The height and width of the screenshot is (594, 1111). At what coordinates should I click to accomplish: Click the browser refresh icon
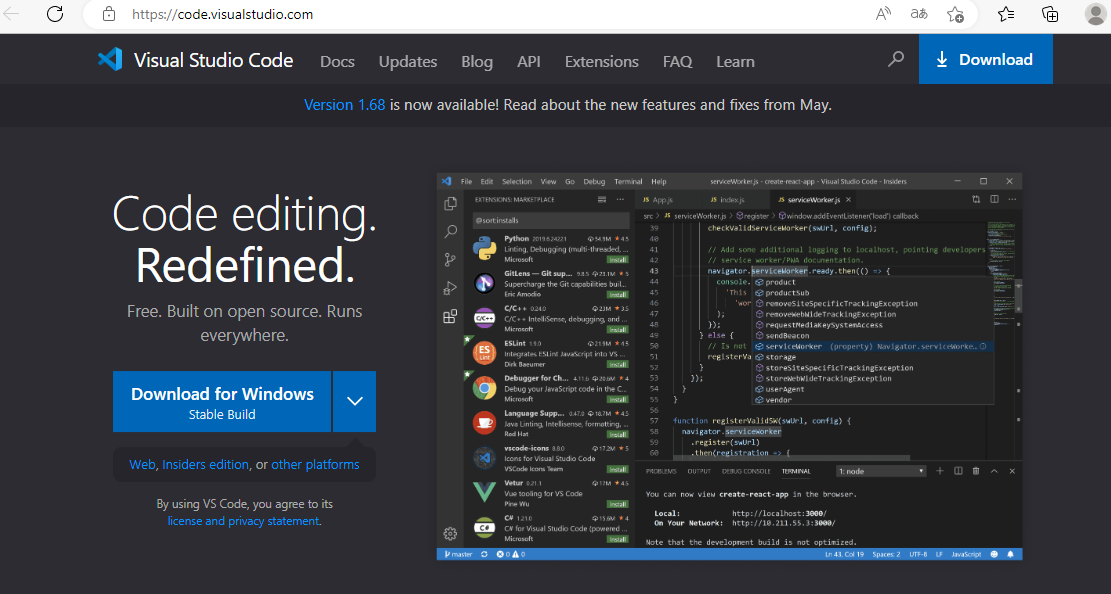click(x=55, y=13)
